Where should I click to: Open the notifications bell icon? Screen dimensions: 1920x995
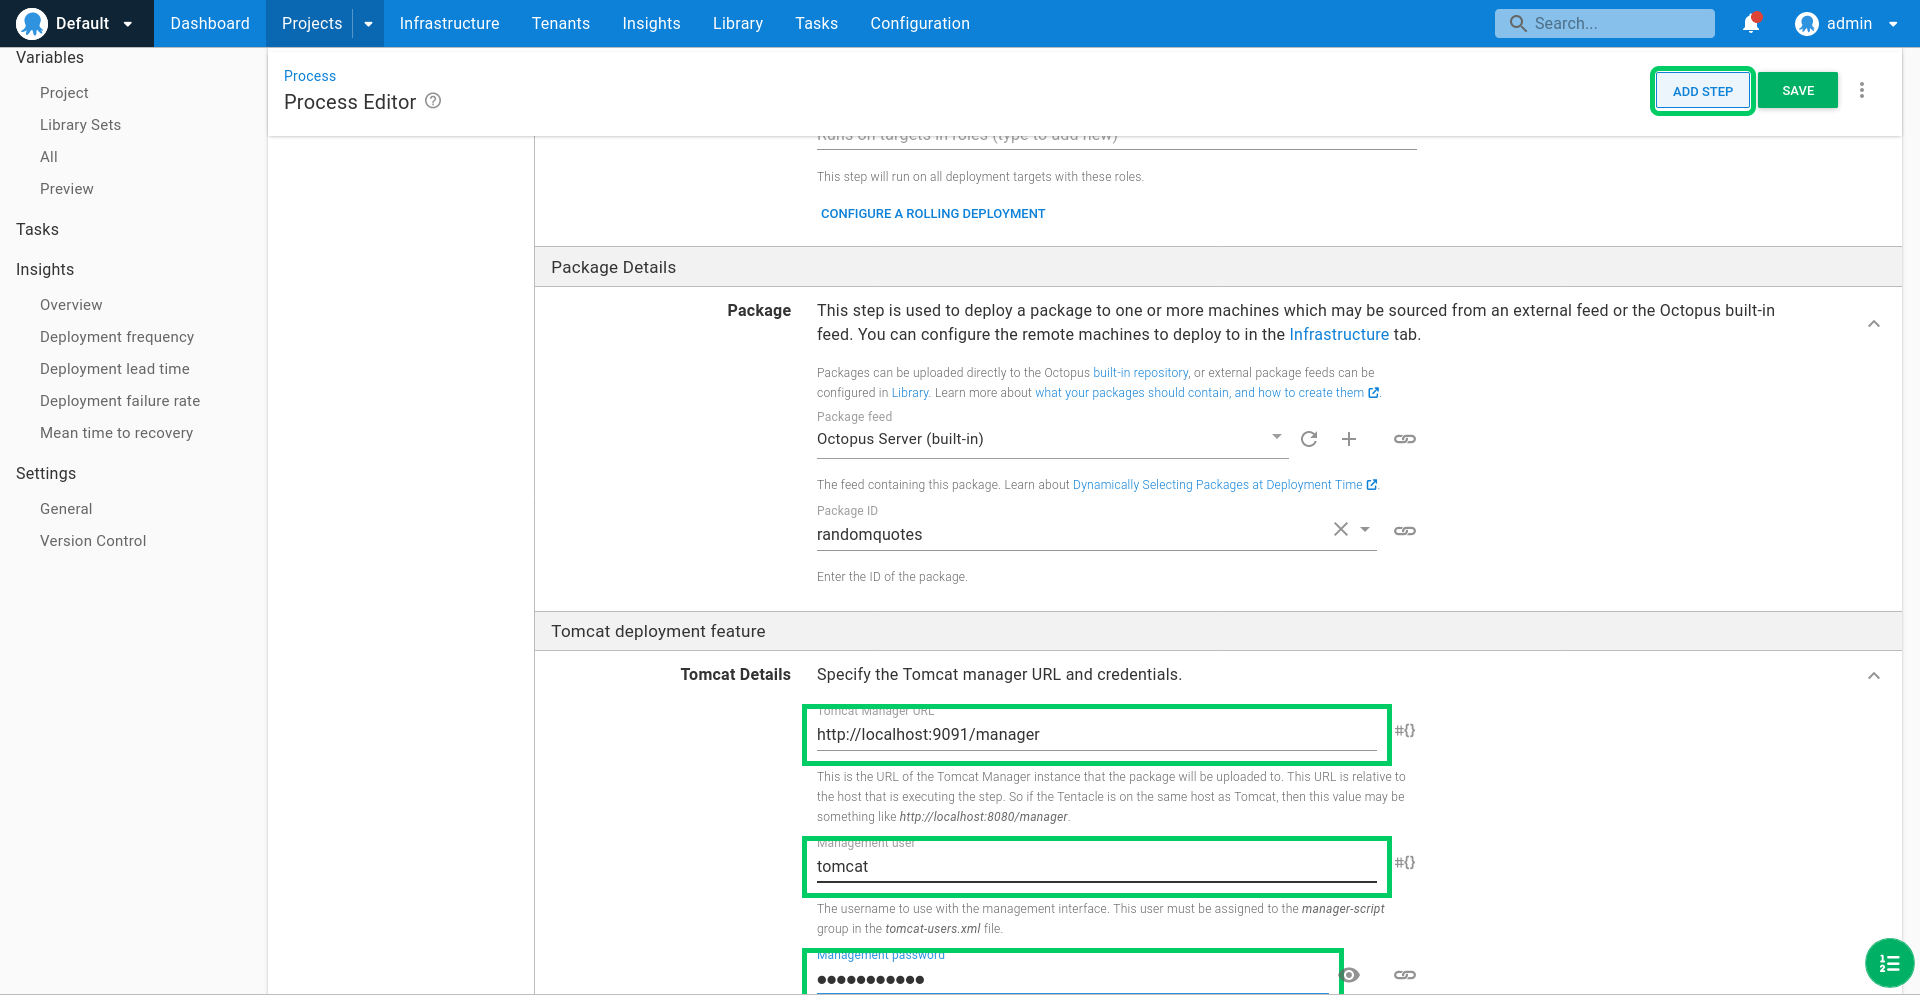(x=1751, y=23)
